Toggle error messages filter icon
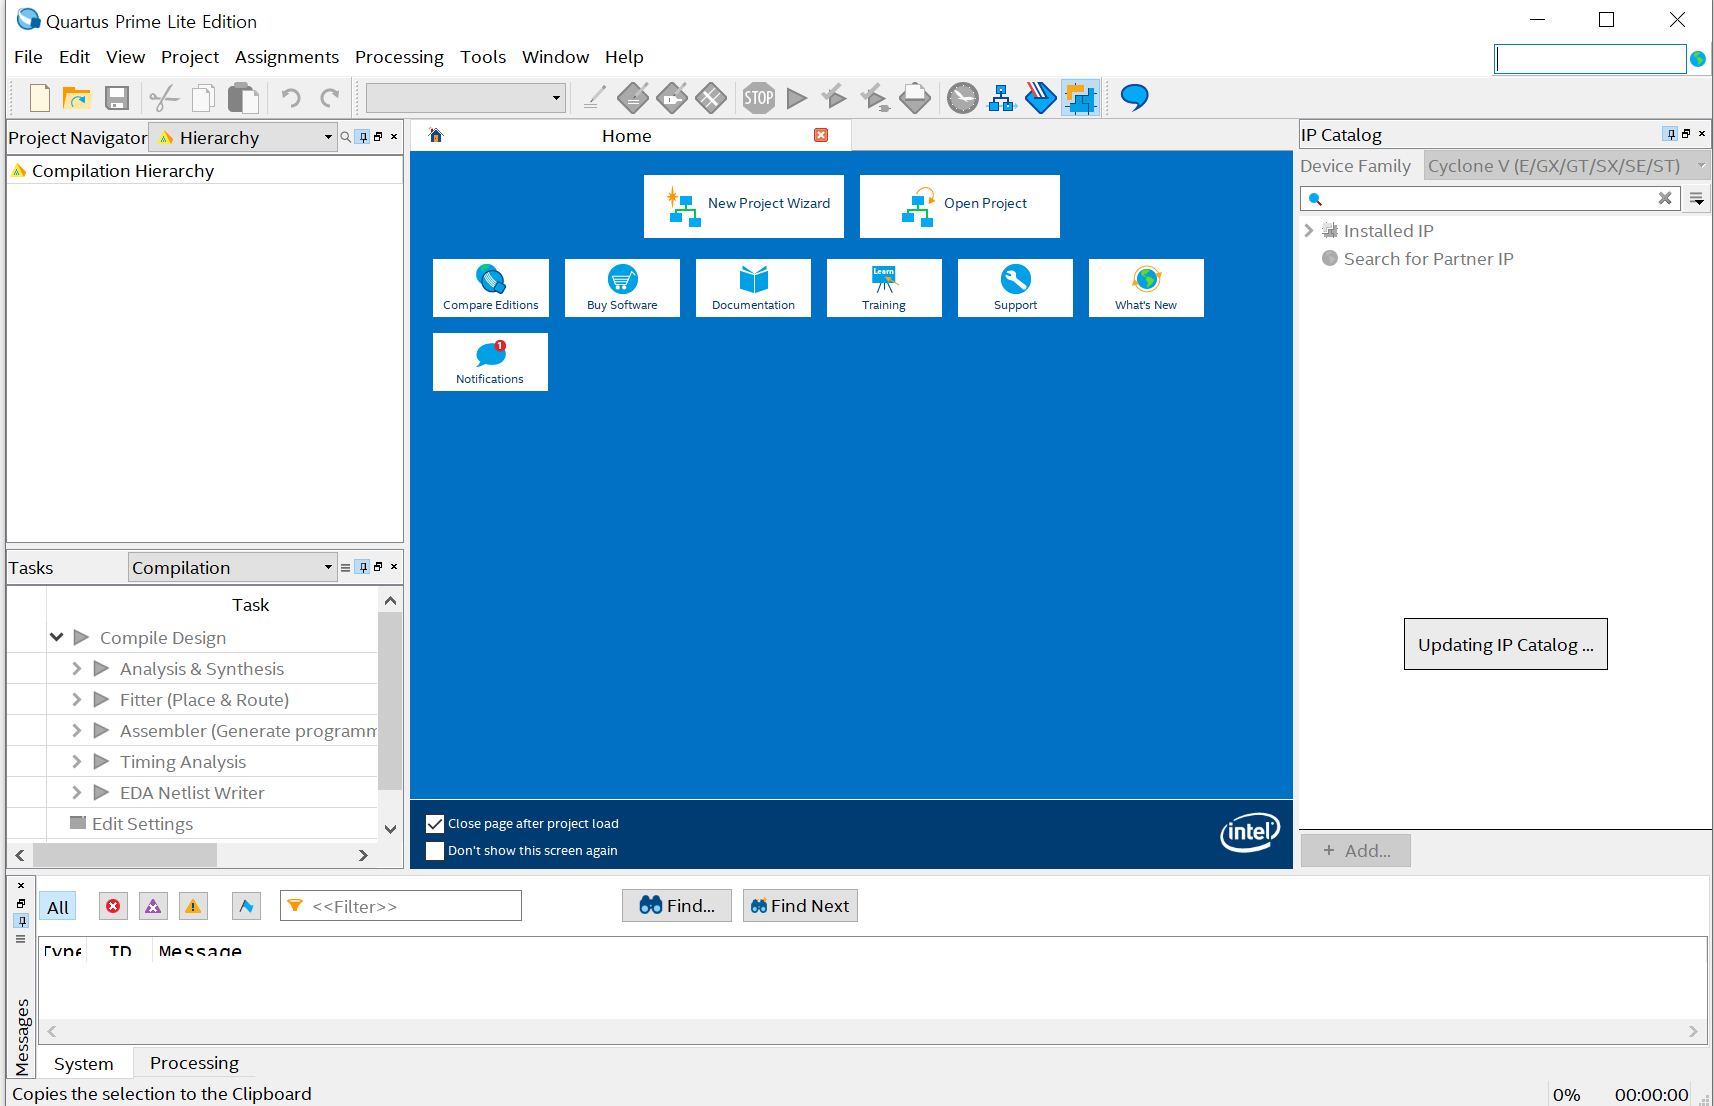Viewport: 1714px width, 1106px height. (113, 906)
